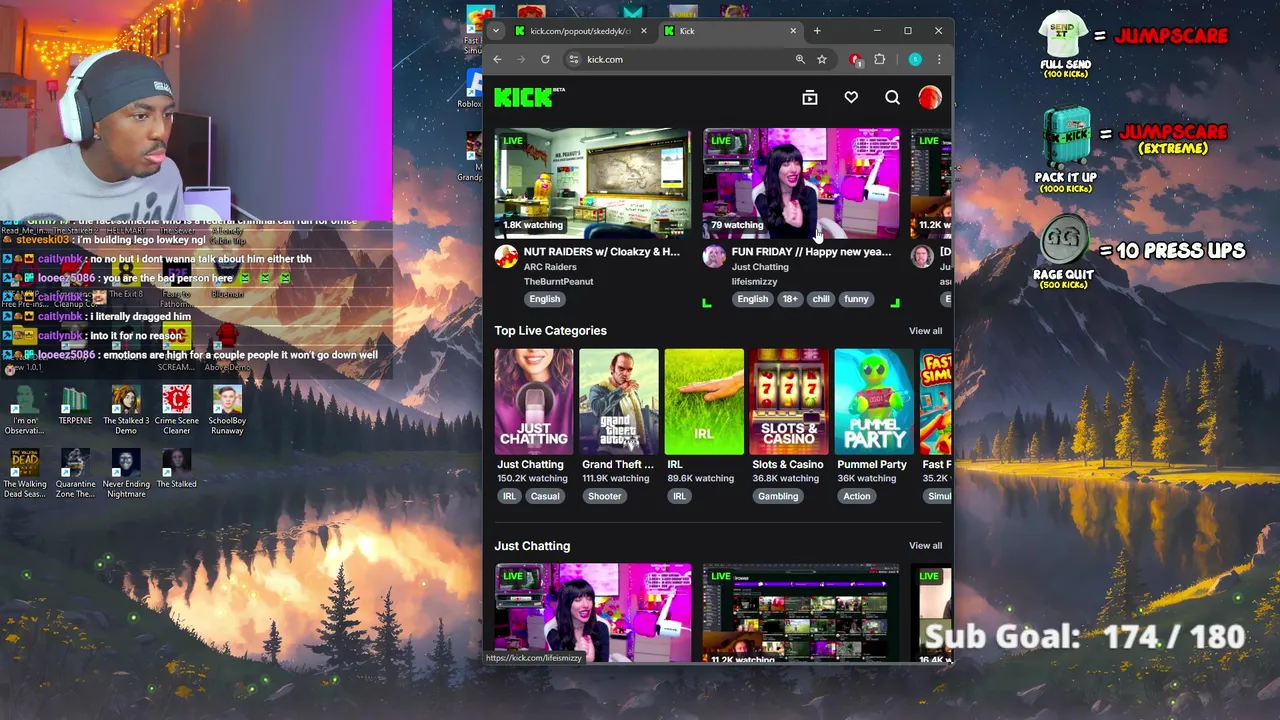Open NUT RAIDERS stream title
Viewport: 1280px width, 720px height.
tap(601, 252)
